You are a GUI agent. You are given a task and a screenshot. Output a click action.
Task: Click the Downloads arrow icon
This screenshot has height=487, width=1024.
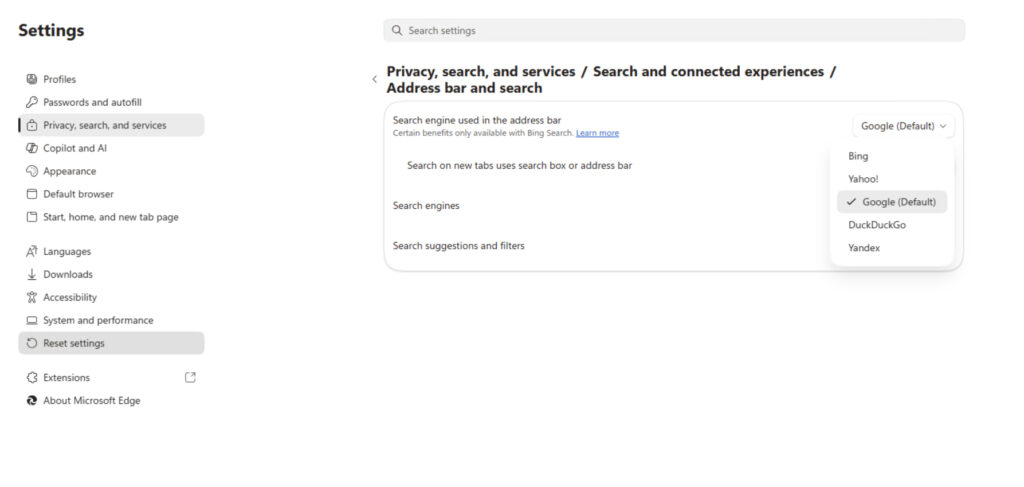coord(31,274)
